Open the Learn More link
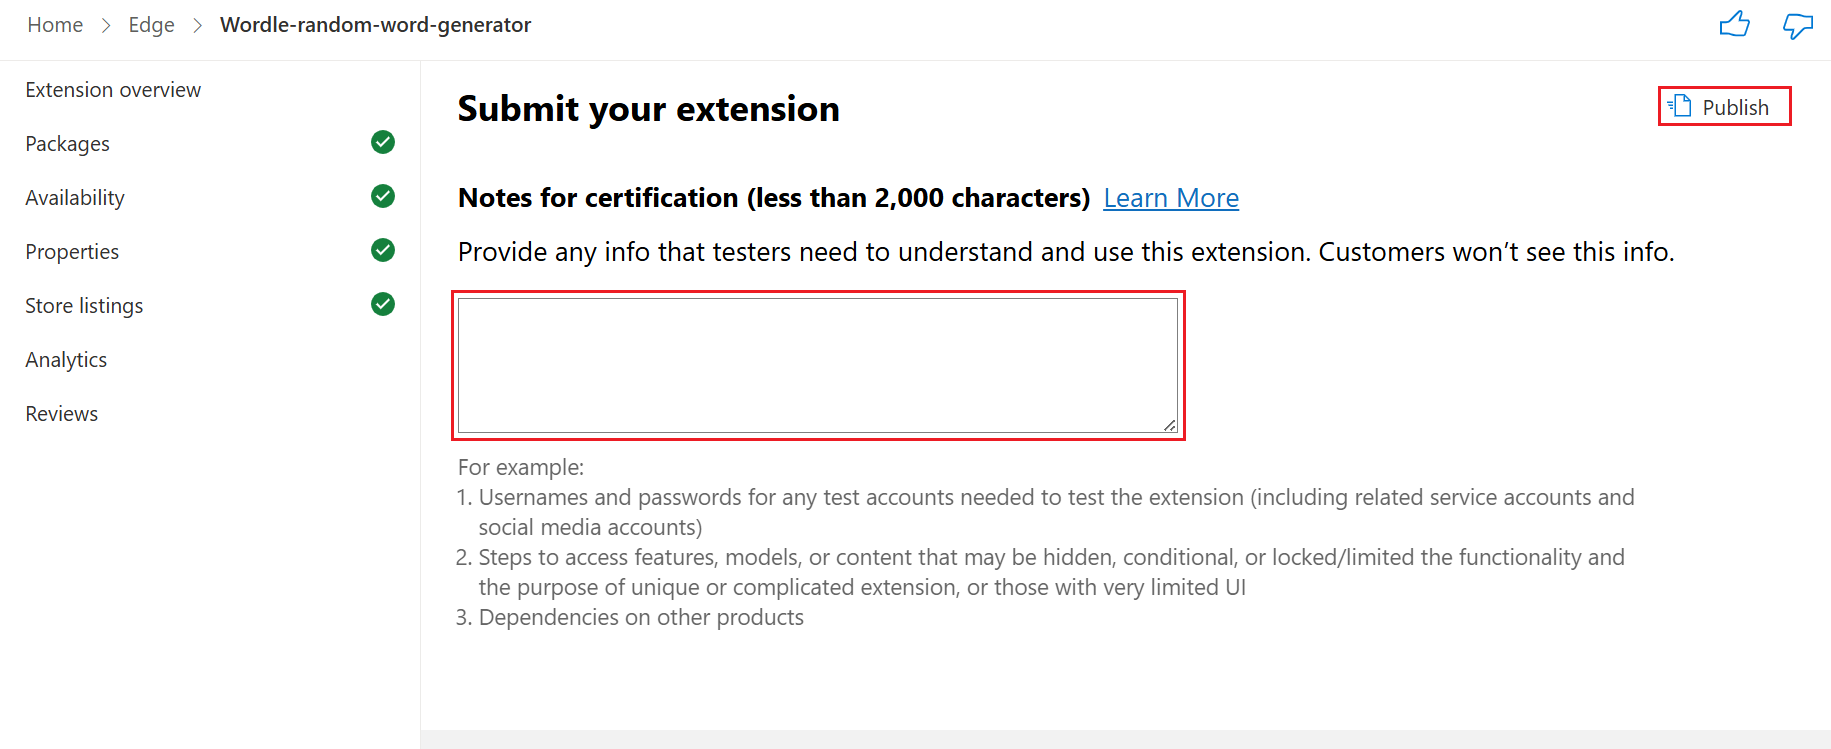1831x749 pixels. tap(1170, 198)
